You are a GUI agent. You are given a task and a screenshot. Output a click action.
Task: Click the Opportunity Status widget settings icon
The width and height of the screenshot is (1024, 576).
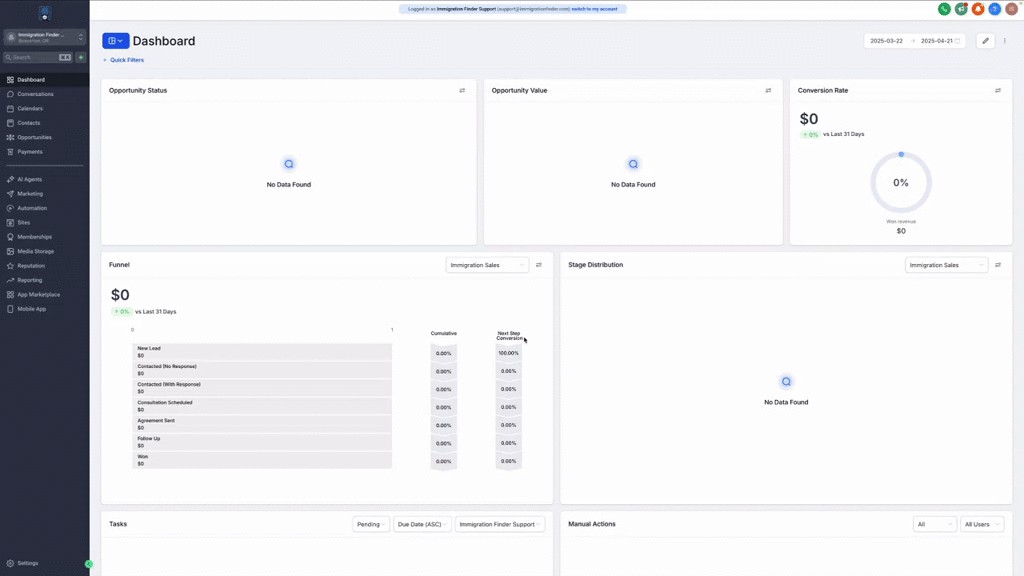point(462,91)
